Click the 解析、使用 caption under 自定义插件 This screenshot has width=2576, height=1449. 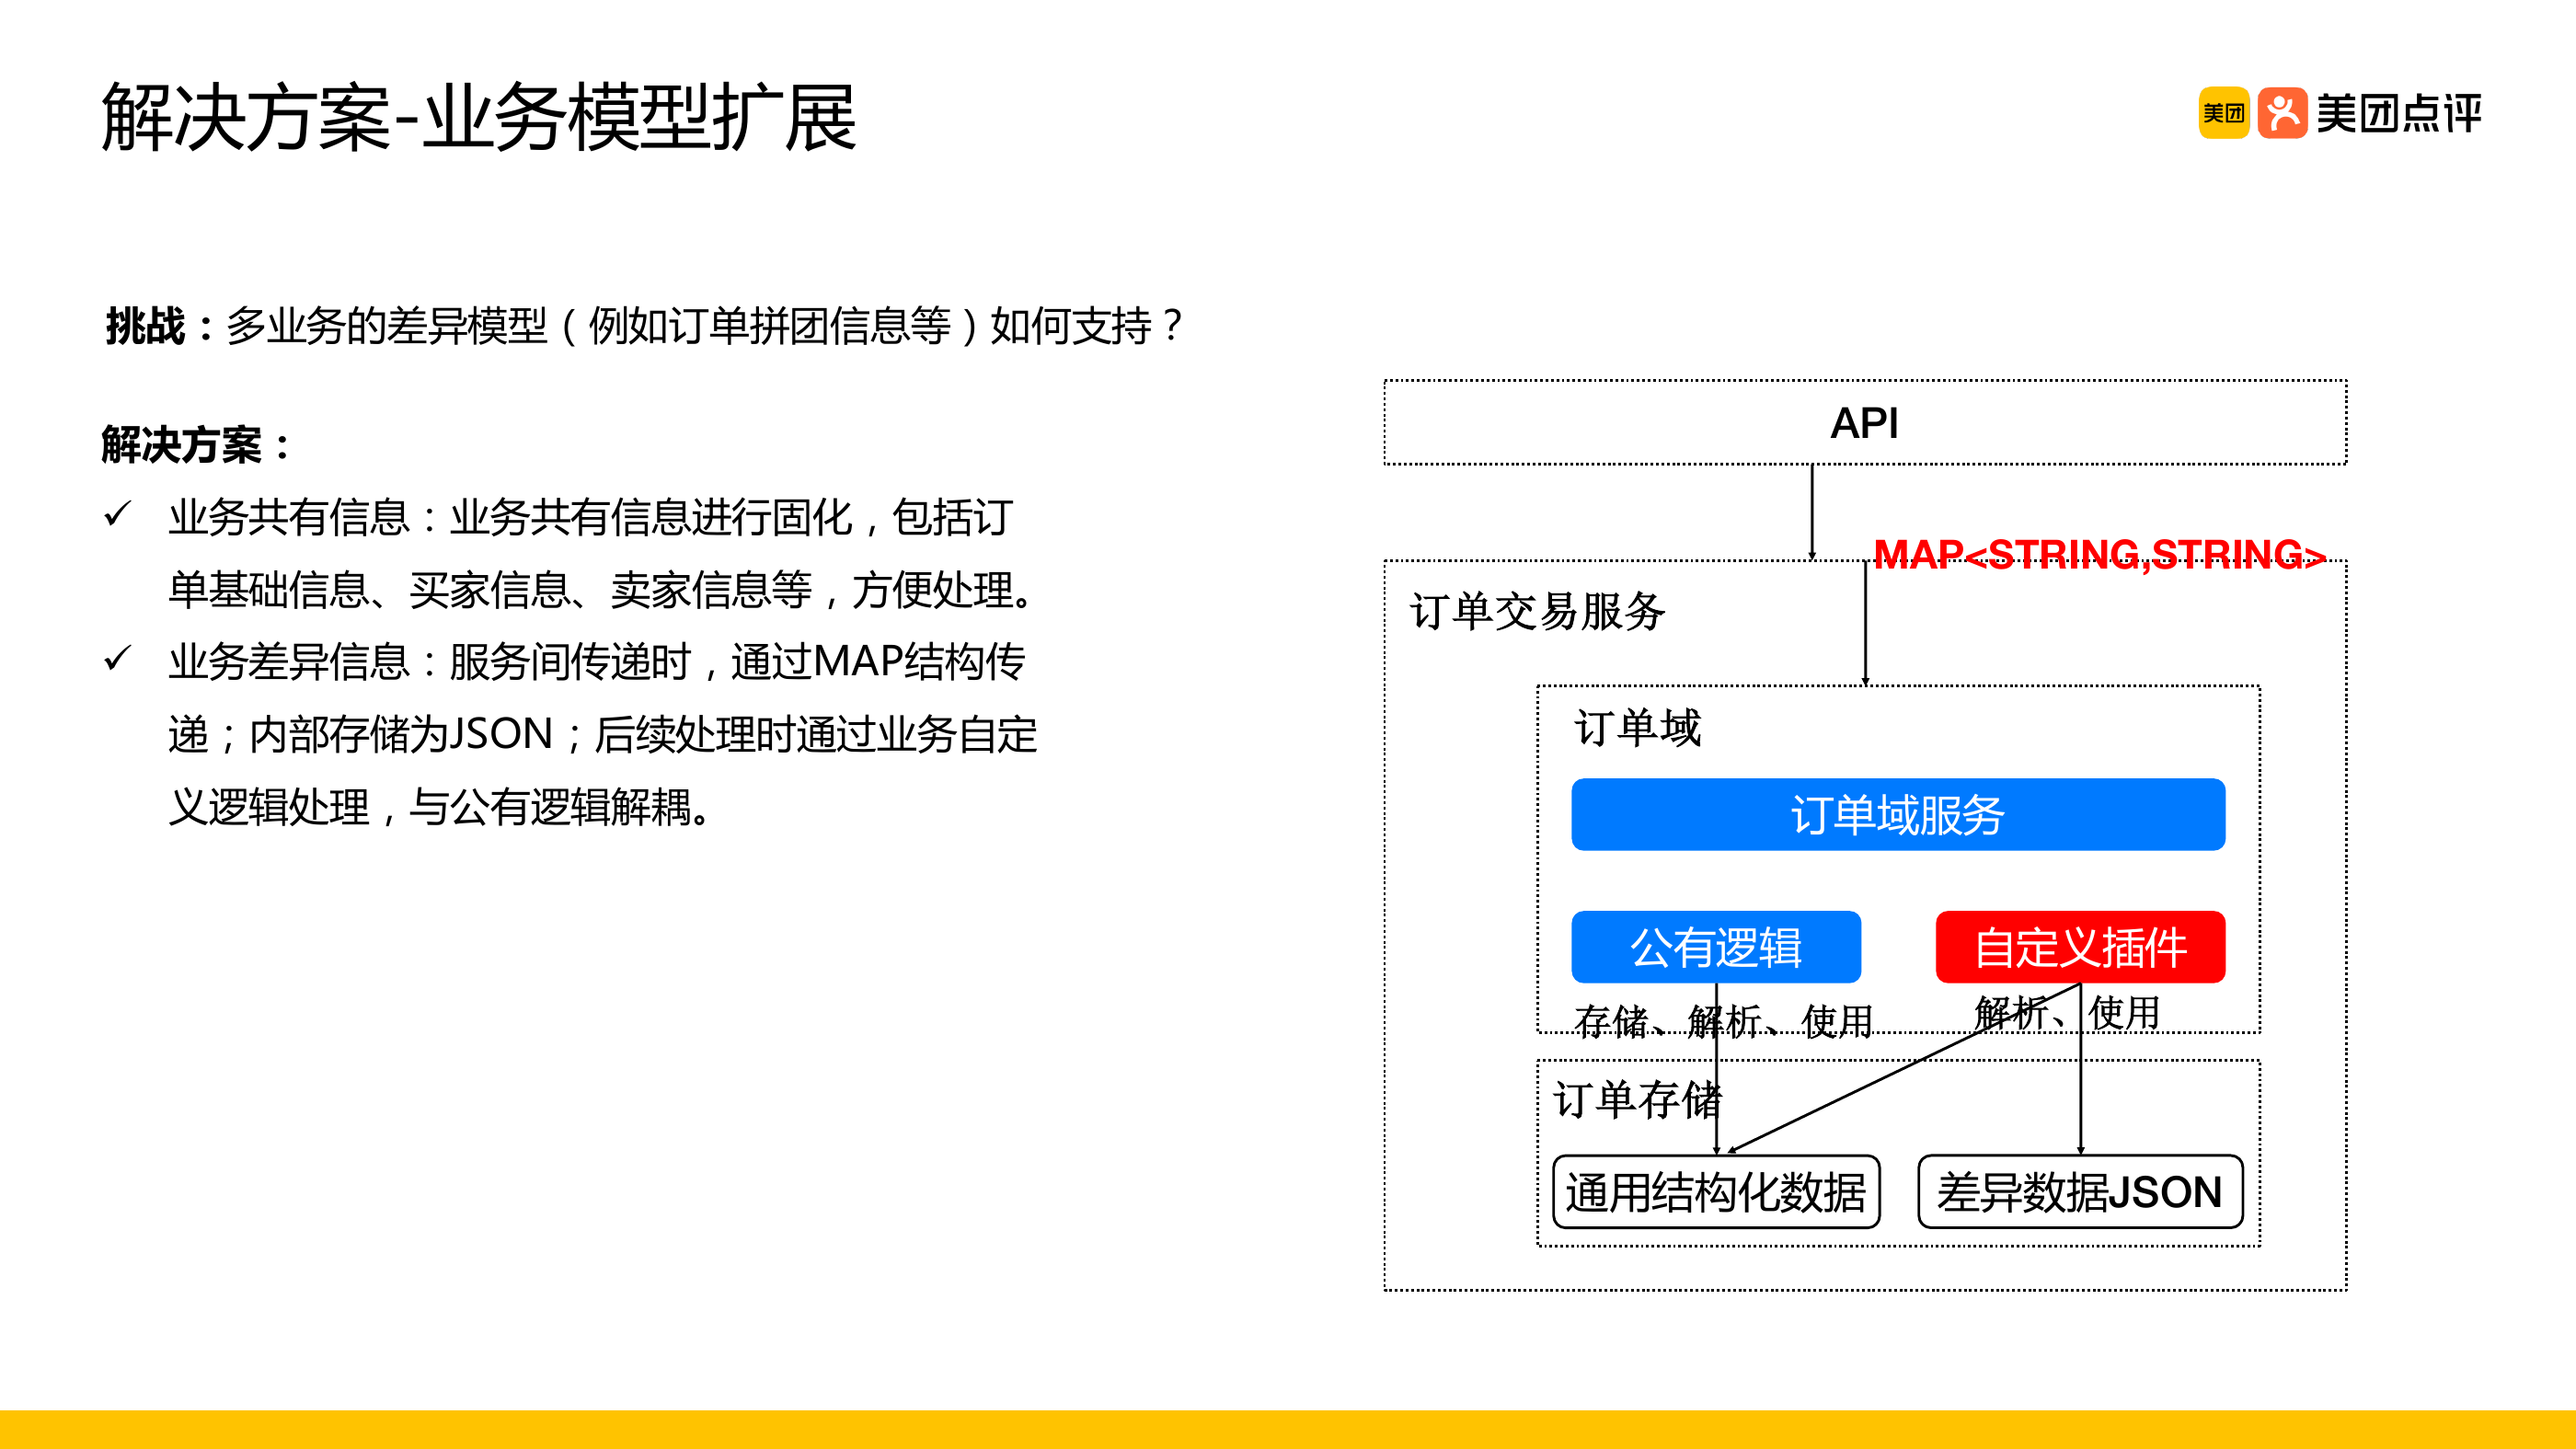(x=2067, y=1012)
